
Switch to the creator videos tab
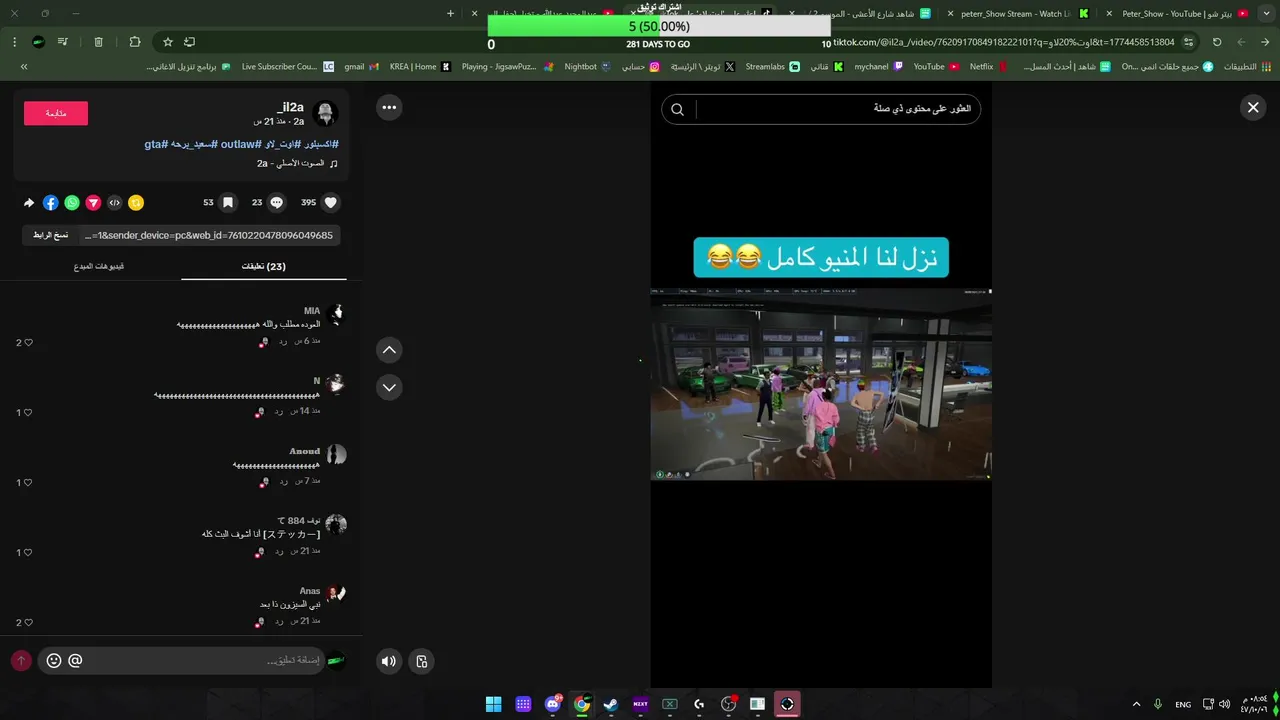pyautogui.click(x=99, y=266)
